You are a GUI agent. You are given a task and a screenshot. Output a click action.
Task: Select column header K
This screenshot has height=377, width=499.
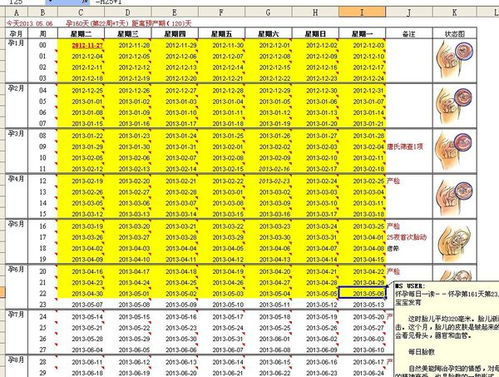point(455,13)
